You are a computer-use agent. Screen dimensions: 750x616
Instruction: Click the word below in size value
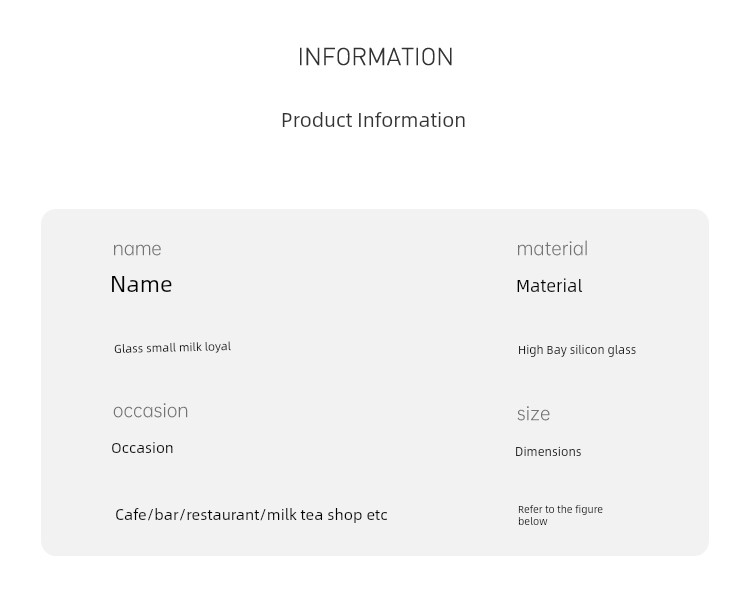(x=533, y=521)
